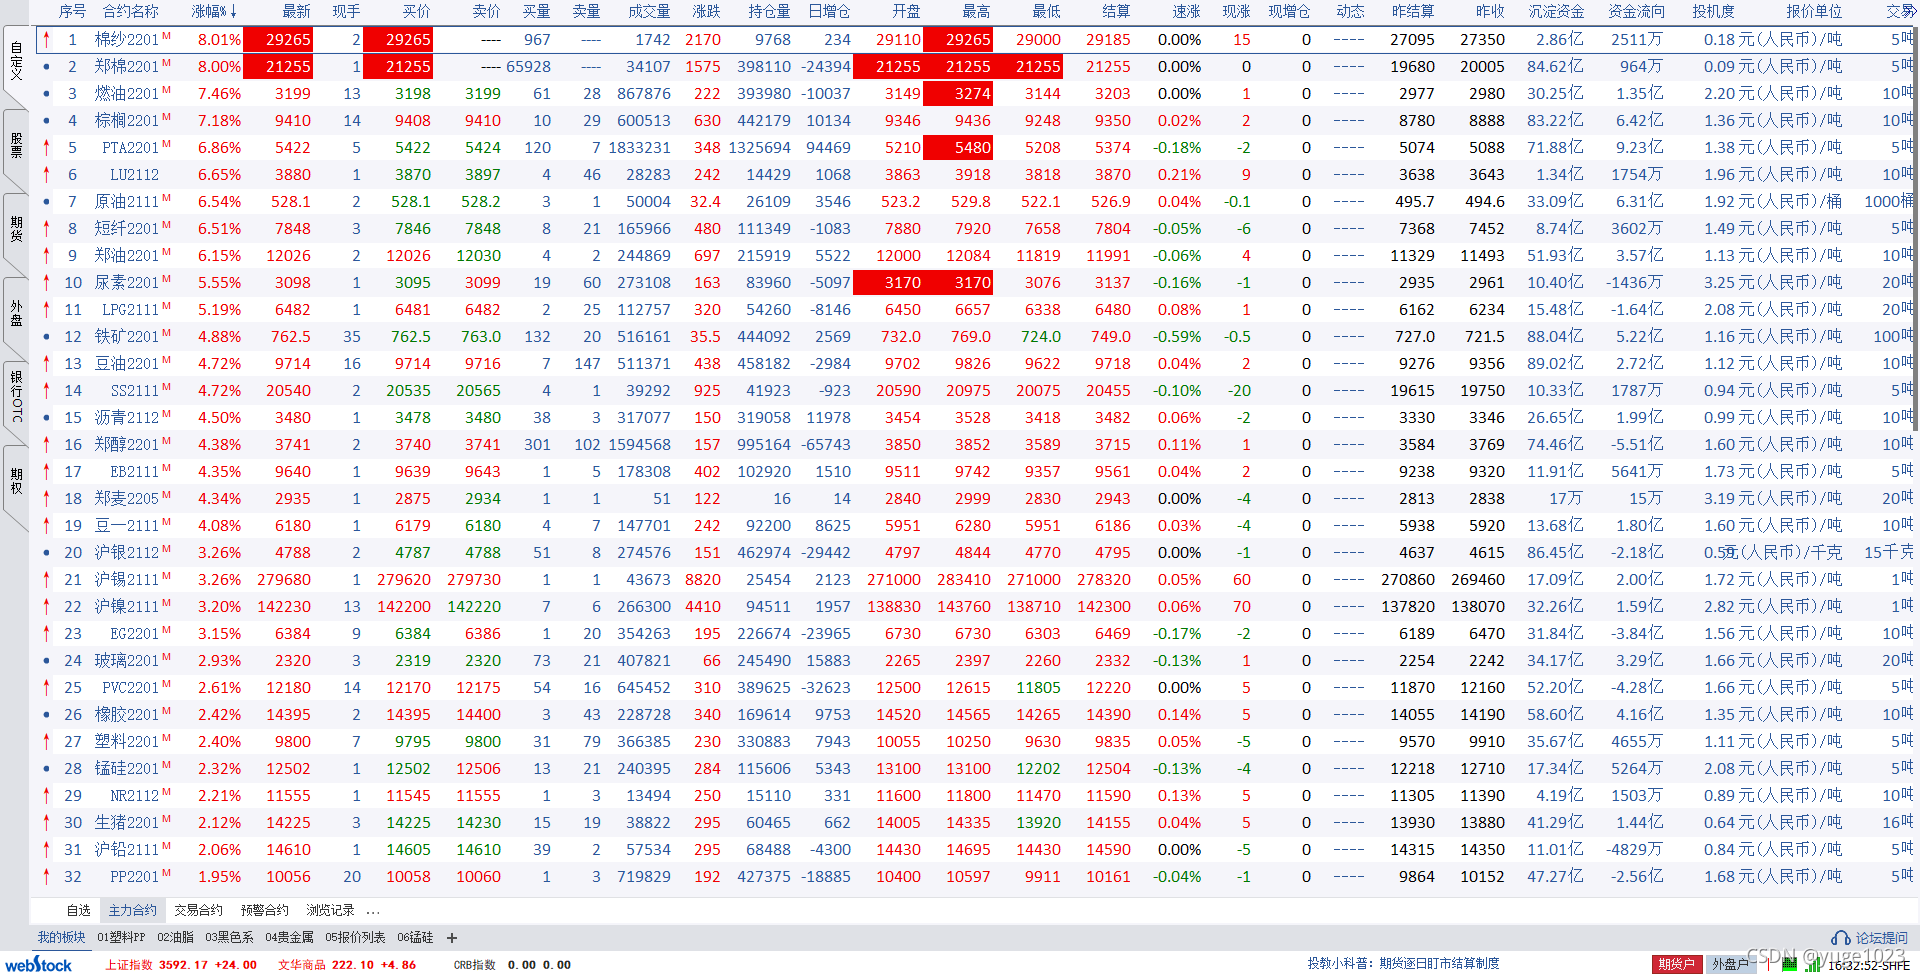
Task: Select the 主力合约 tab
Action: (x=133, y=911)
